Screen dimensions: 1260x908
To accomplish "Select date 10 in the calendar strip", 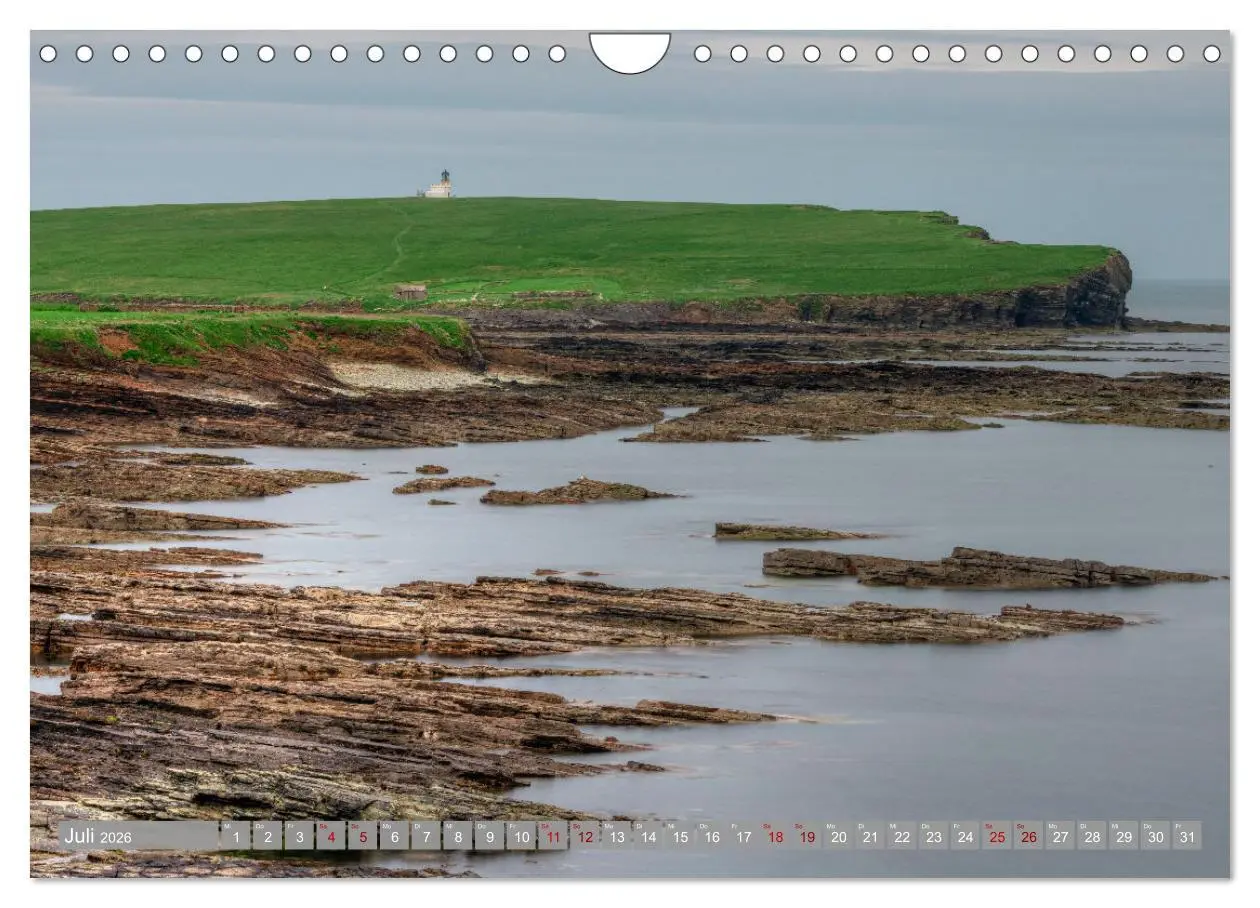I will pyautogui.click(x=521, y=836).
